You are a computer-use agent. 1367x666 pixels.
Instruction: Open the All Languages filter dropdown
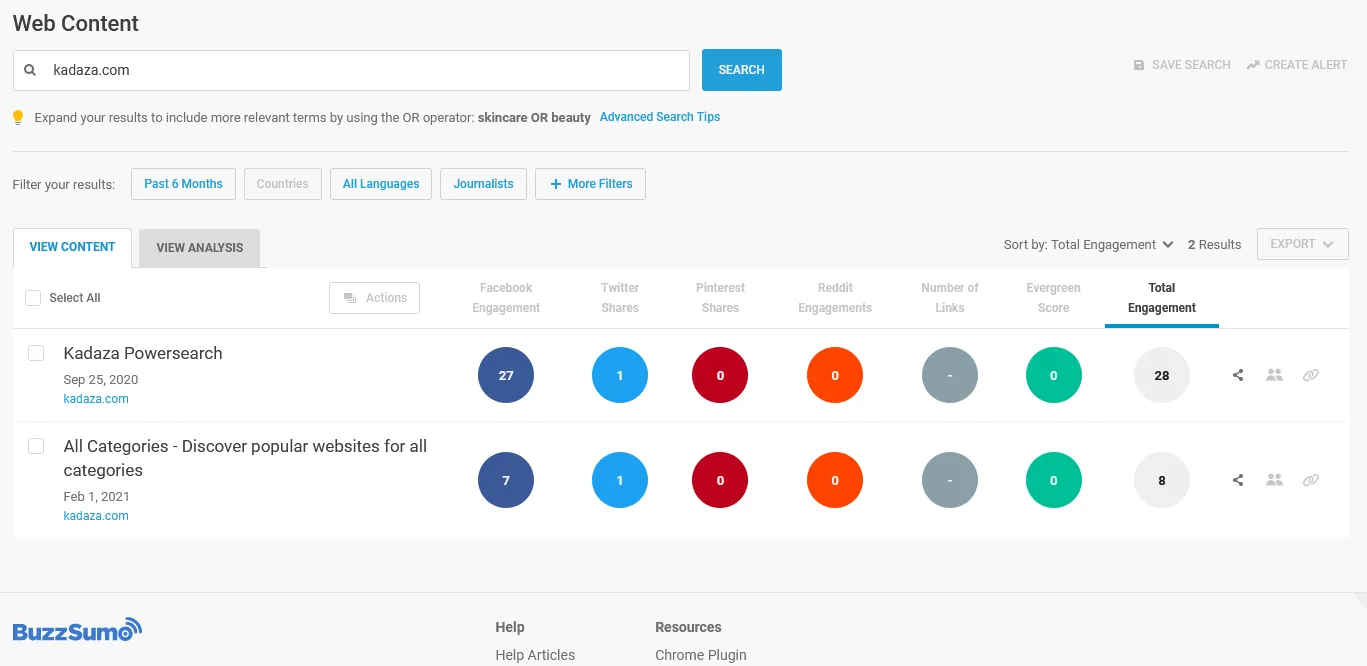point(381,184)
